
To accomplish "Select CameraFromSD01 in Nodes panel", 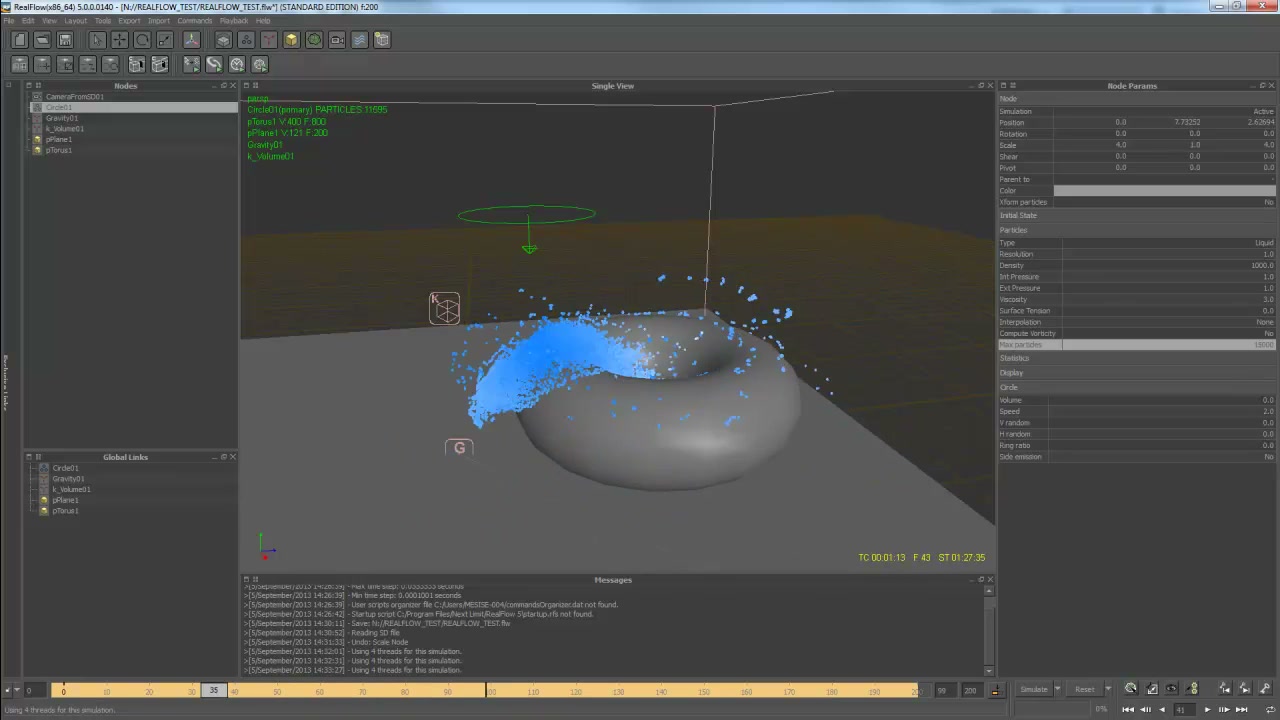I will (x=74, y=97).
